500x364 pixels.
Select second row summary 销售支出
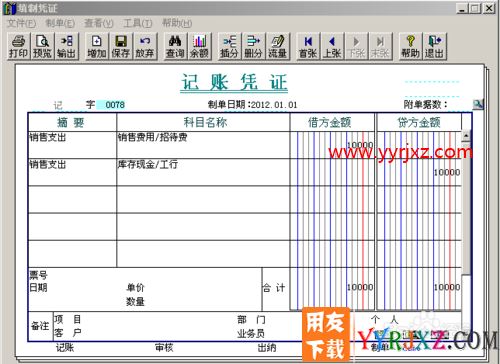[x=72, y=172]
